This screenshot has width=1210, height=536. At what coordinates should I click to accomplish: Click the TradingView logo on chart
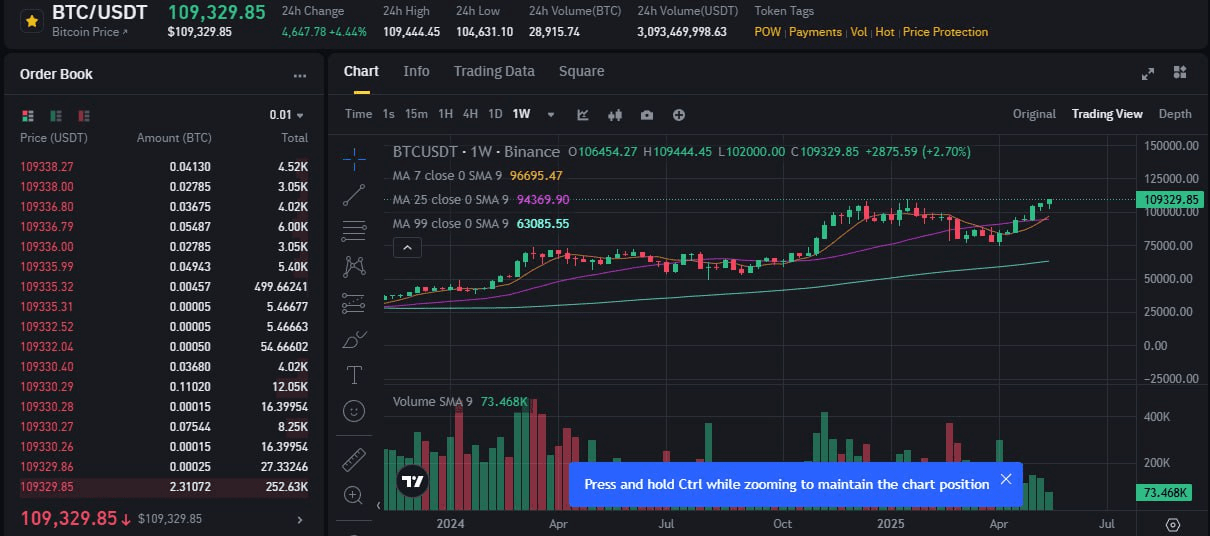[x=412, y=481]
